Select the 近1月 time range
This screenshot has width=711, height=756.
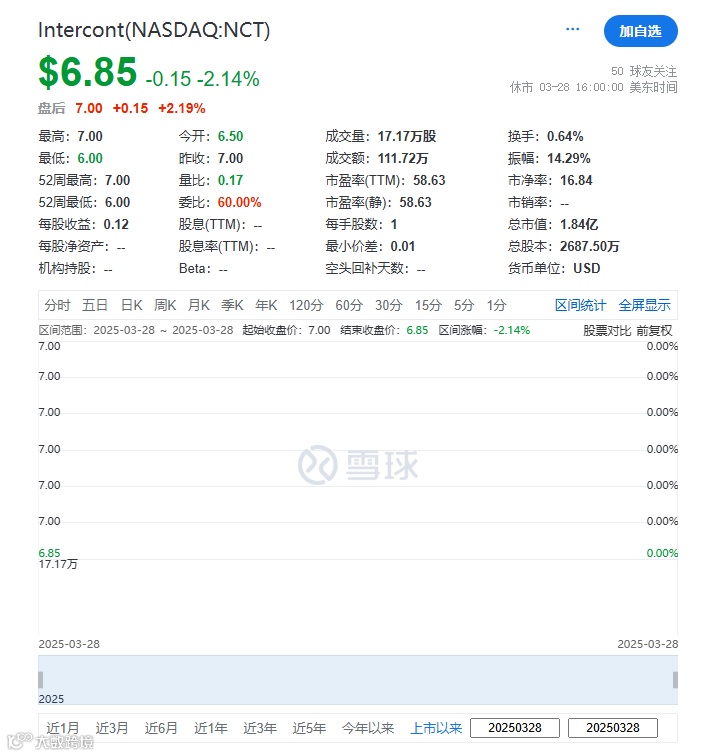[x=63, y=728]
